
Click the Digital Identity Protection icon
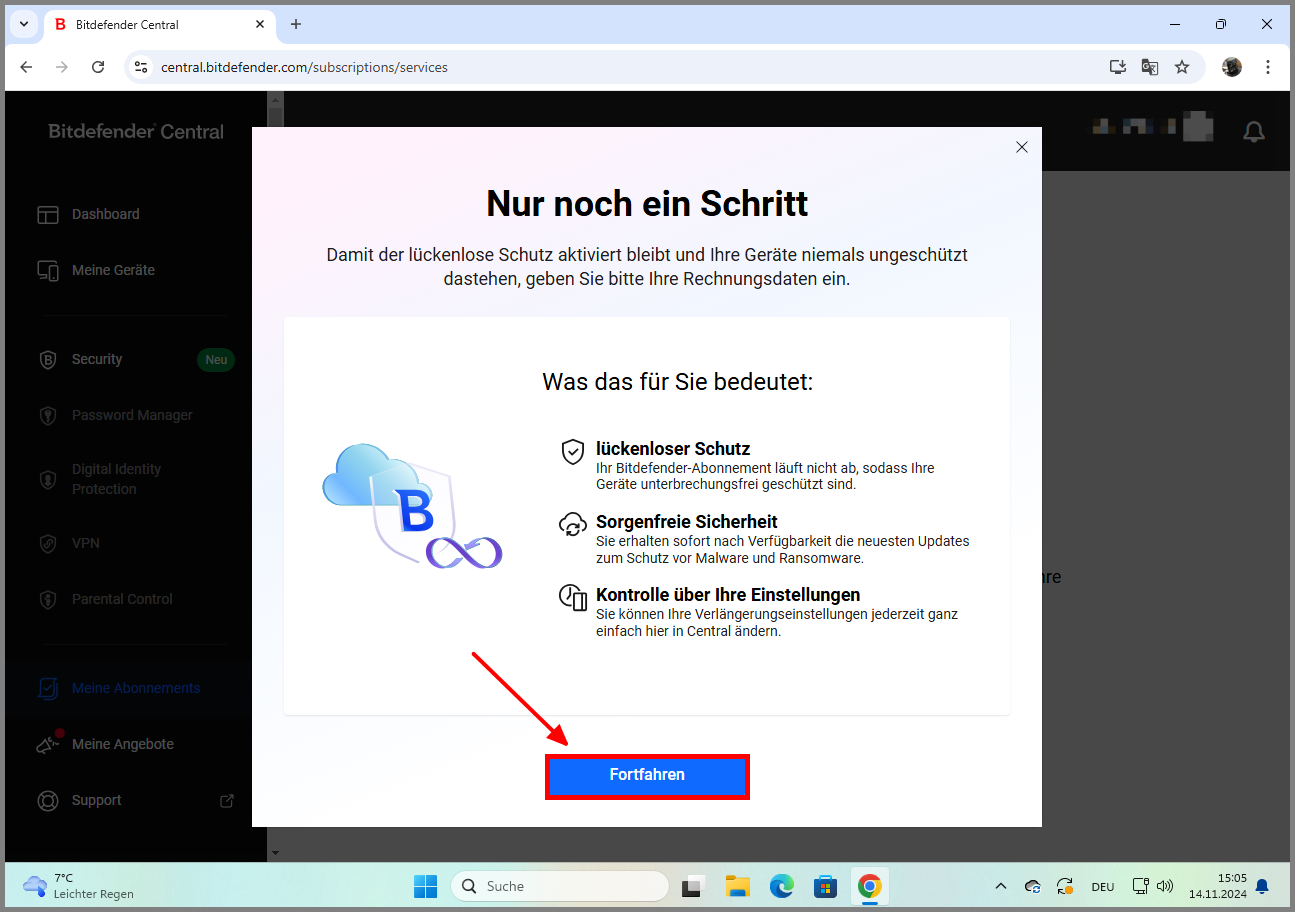point(48,479)
